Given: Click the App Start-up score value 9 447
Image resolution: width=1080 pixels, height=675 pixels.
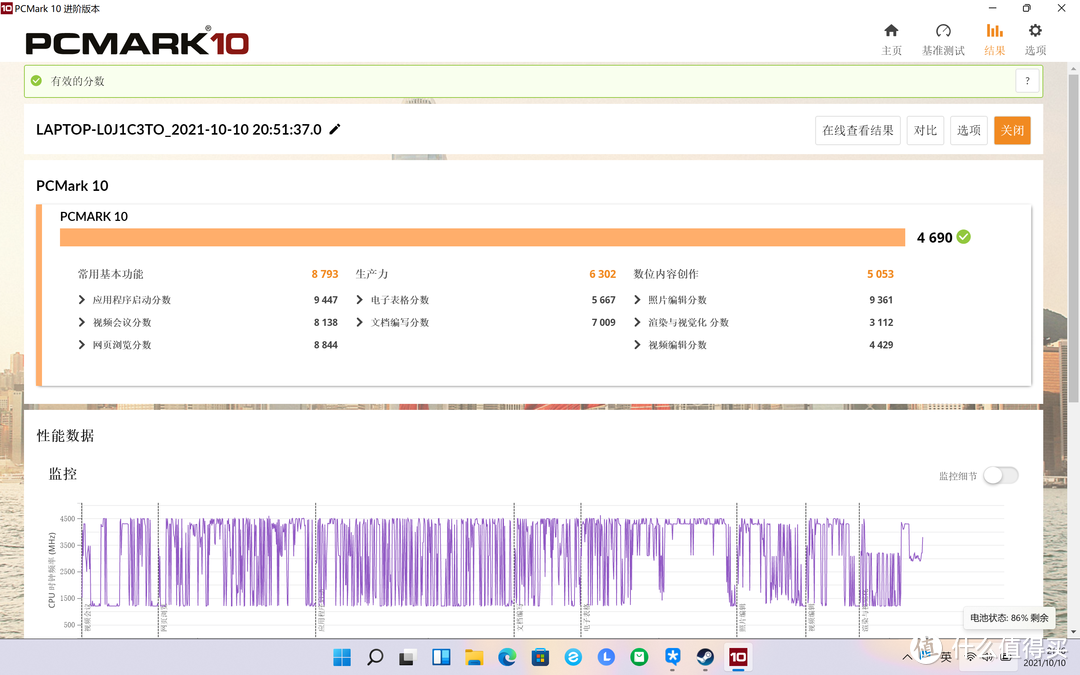Looking at the screenshot, I should tap(326, 300).
